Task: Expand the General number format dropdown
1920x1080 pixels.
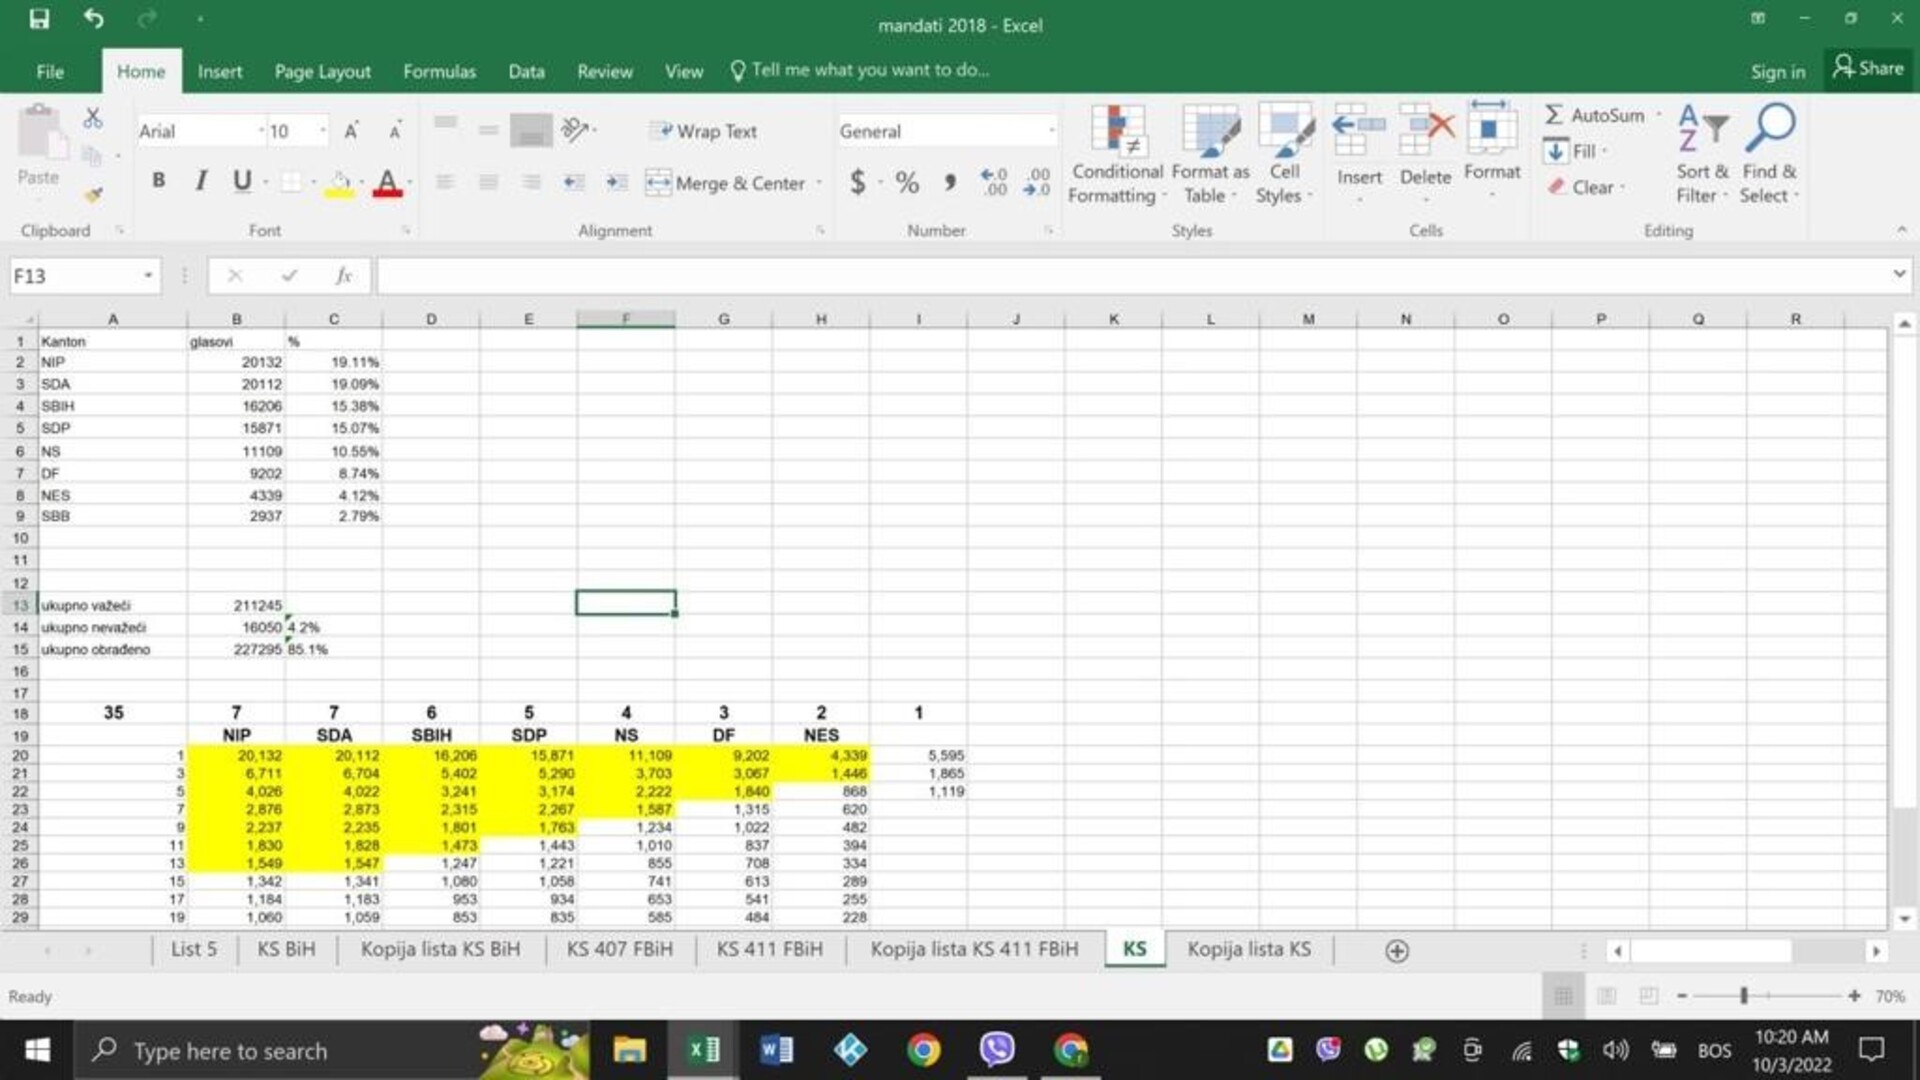Action: pyautogui.click(x=1051, y=131)
